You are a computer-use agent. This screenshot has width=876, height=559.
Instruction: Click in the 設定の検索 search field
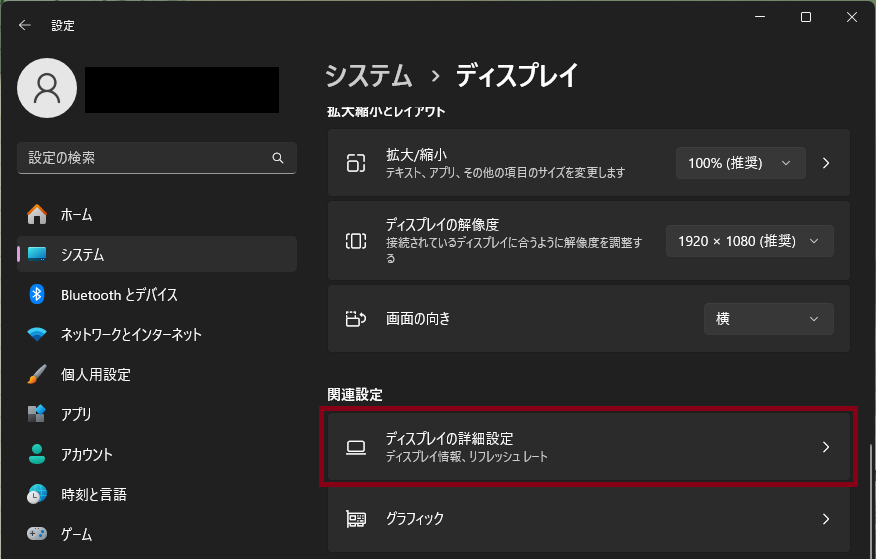tap(145, 158)
